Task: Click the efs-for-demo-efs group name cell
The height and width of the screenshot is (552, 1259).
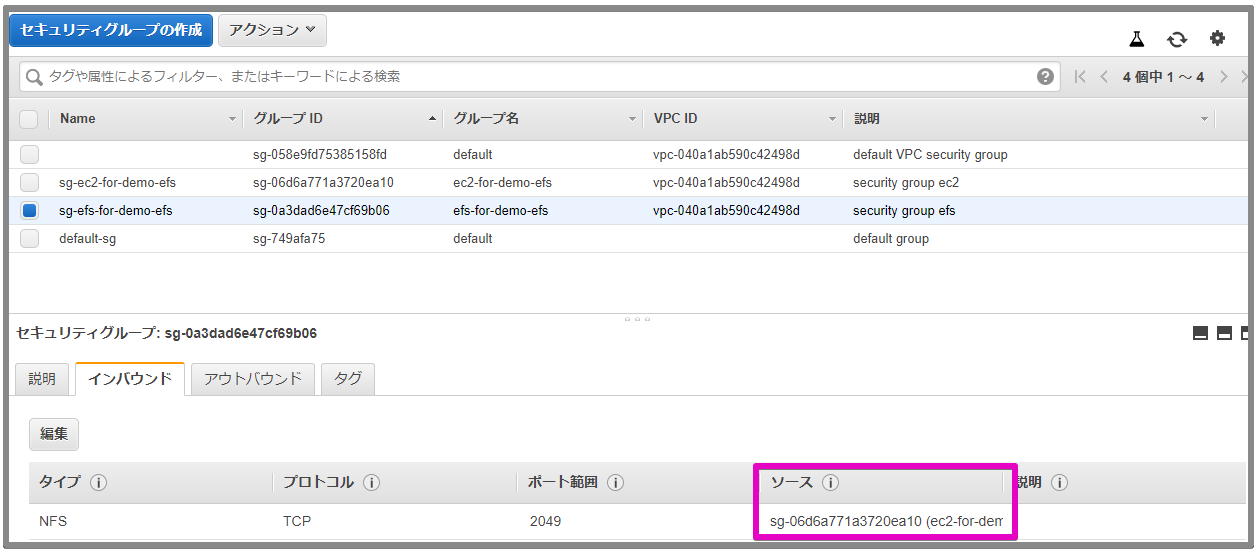Action: [x=500, y=211]
